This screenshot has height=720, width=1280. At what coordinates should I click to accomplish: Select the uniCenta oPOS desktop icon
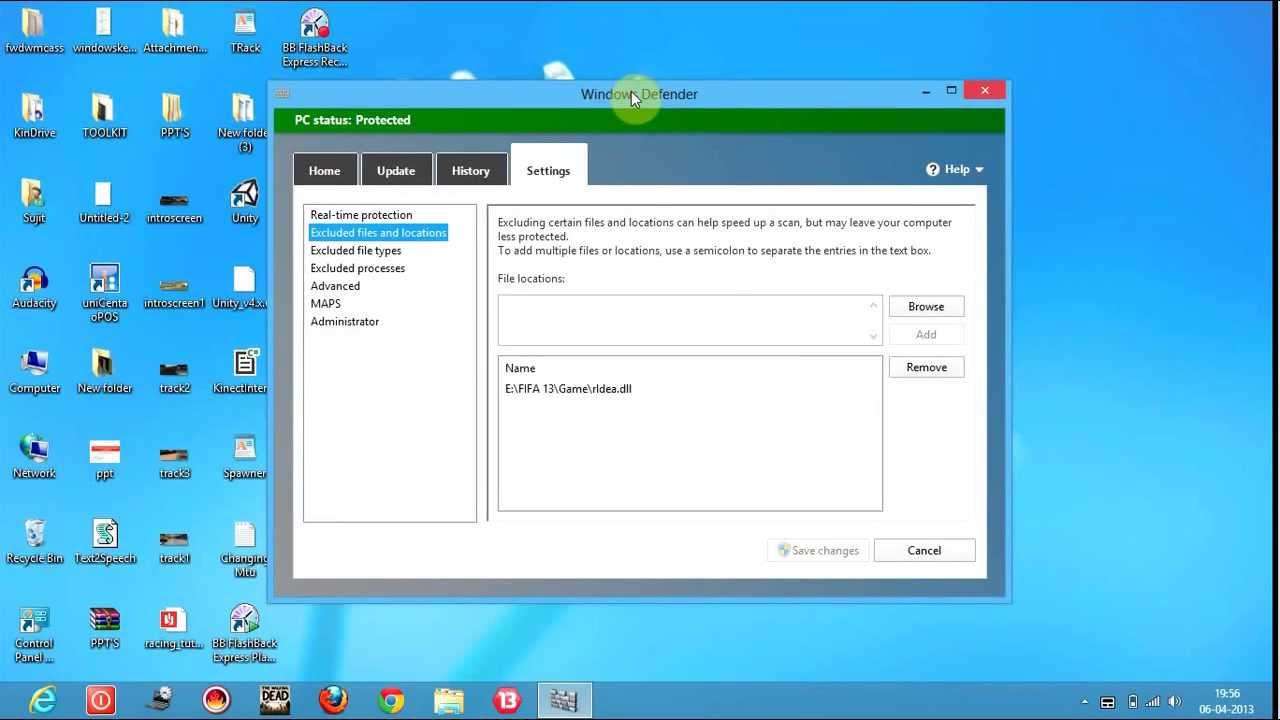(x=104, y=293)
